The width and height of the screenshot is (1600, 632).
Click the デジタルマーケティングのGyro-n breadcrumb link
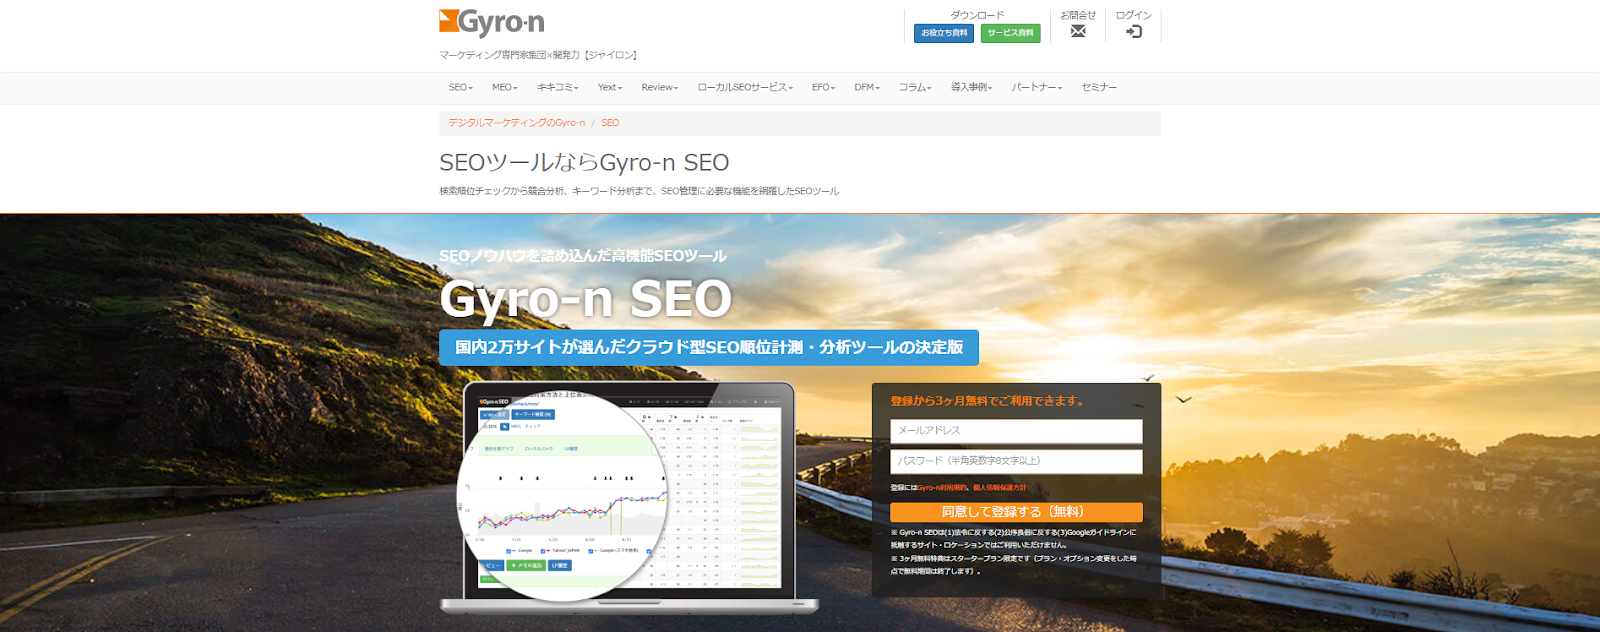516,123
